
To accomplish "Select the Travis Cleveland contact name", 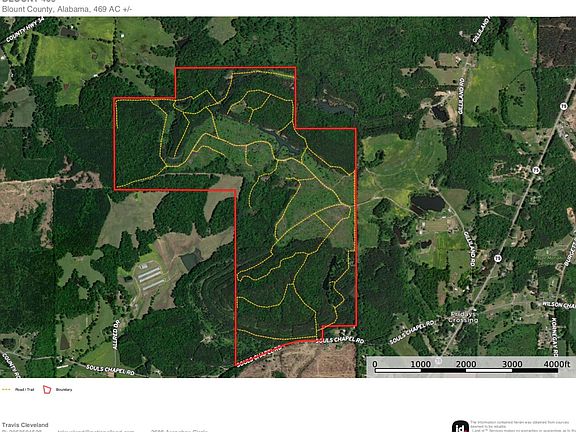I will [25, 425].
